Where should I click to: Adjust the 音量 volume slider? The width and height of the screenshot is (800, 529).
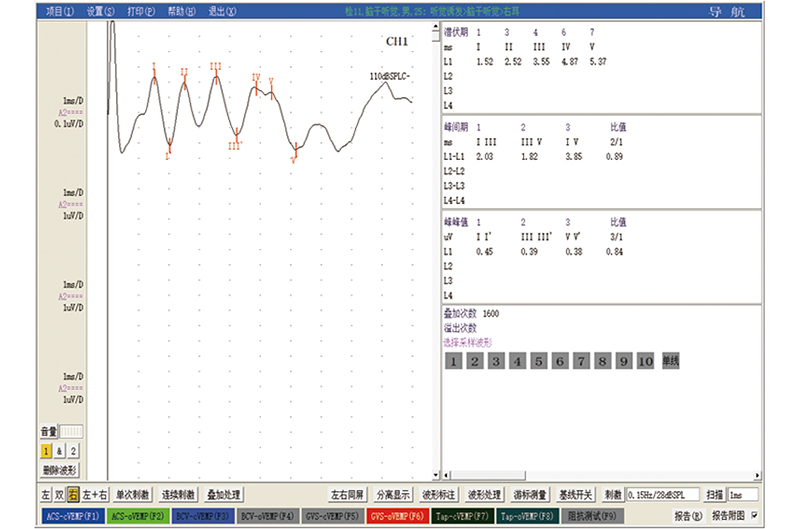72,432
